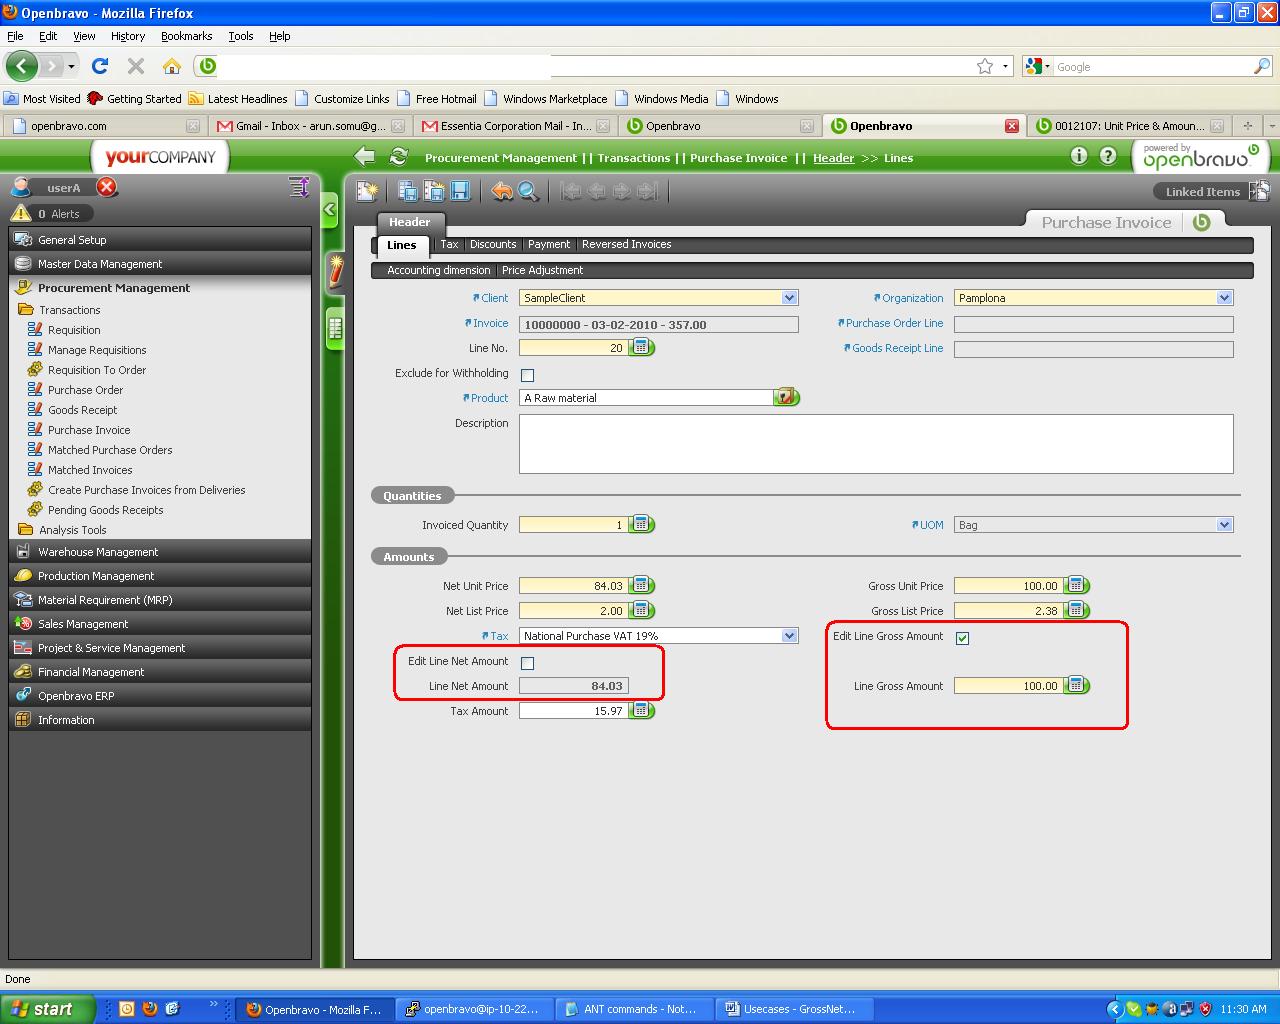This screenshot has height=1024, width=1280.
Task: Open Usecases GrossNet taskbar item
Action: click(x=795, y=1009)
